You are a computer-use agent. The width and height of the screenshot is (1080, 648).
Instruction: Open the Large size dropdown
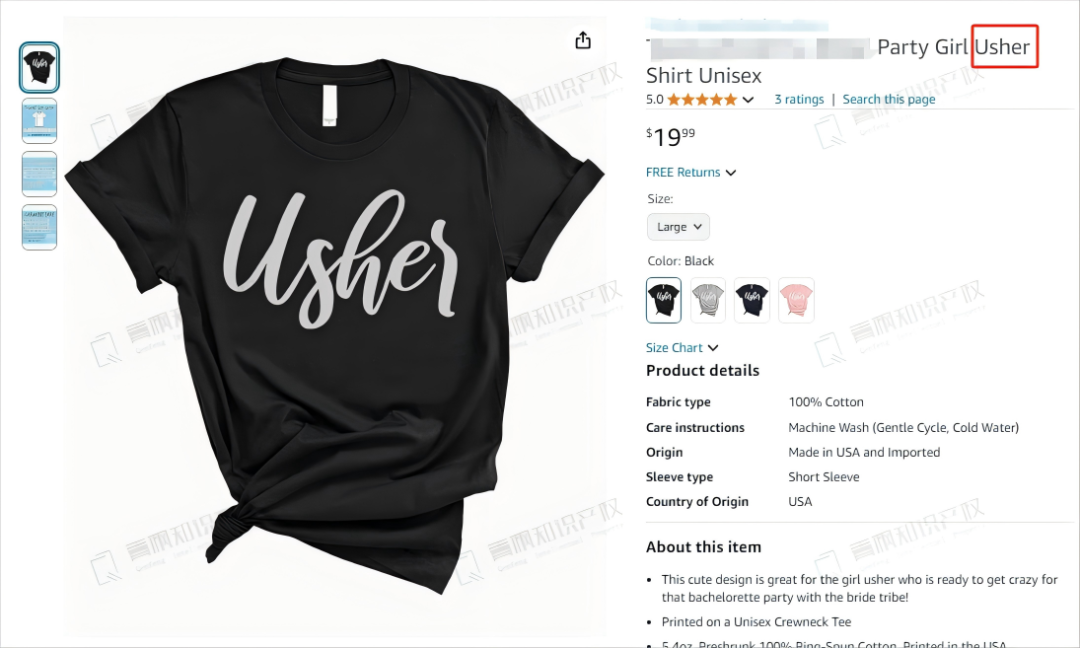[x=678, y=227]
